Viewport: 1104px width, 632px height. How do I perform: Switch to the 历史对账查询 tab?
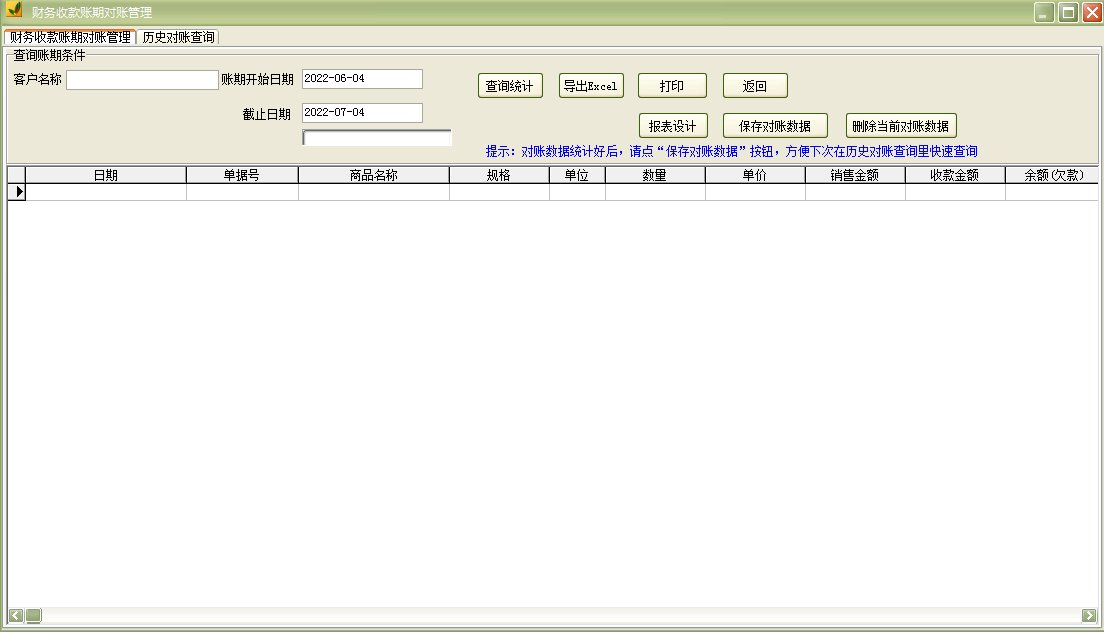pyautogui.click(x=178, y=37)
